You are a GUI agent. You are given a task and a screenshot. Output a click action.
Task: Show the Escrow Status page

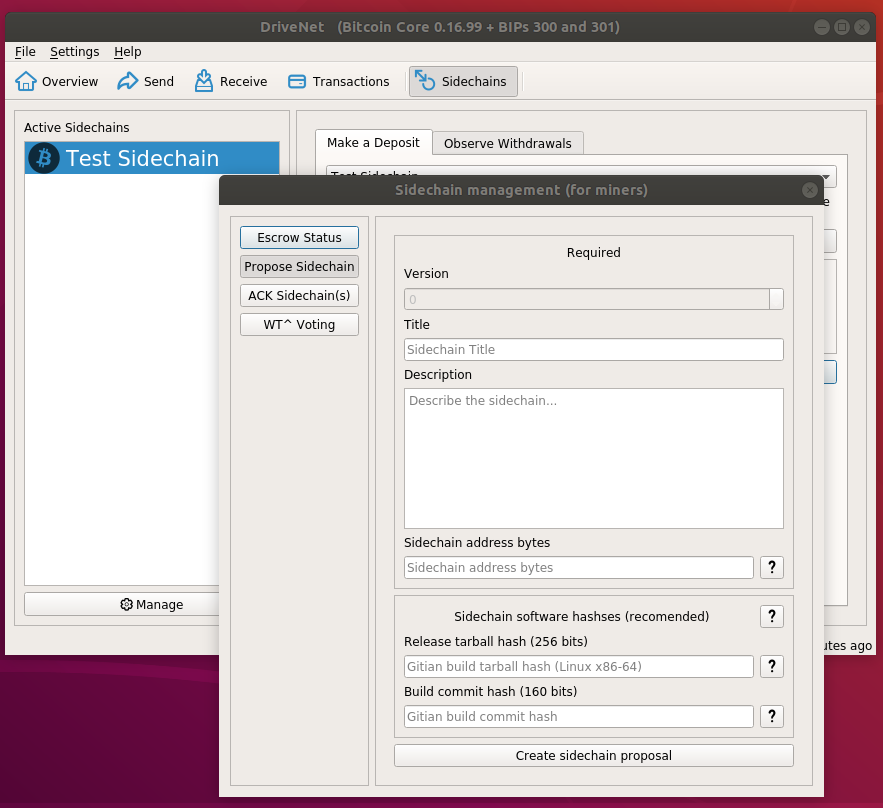299,238
